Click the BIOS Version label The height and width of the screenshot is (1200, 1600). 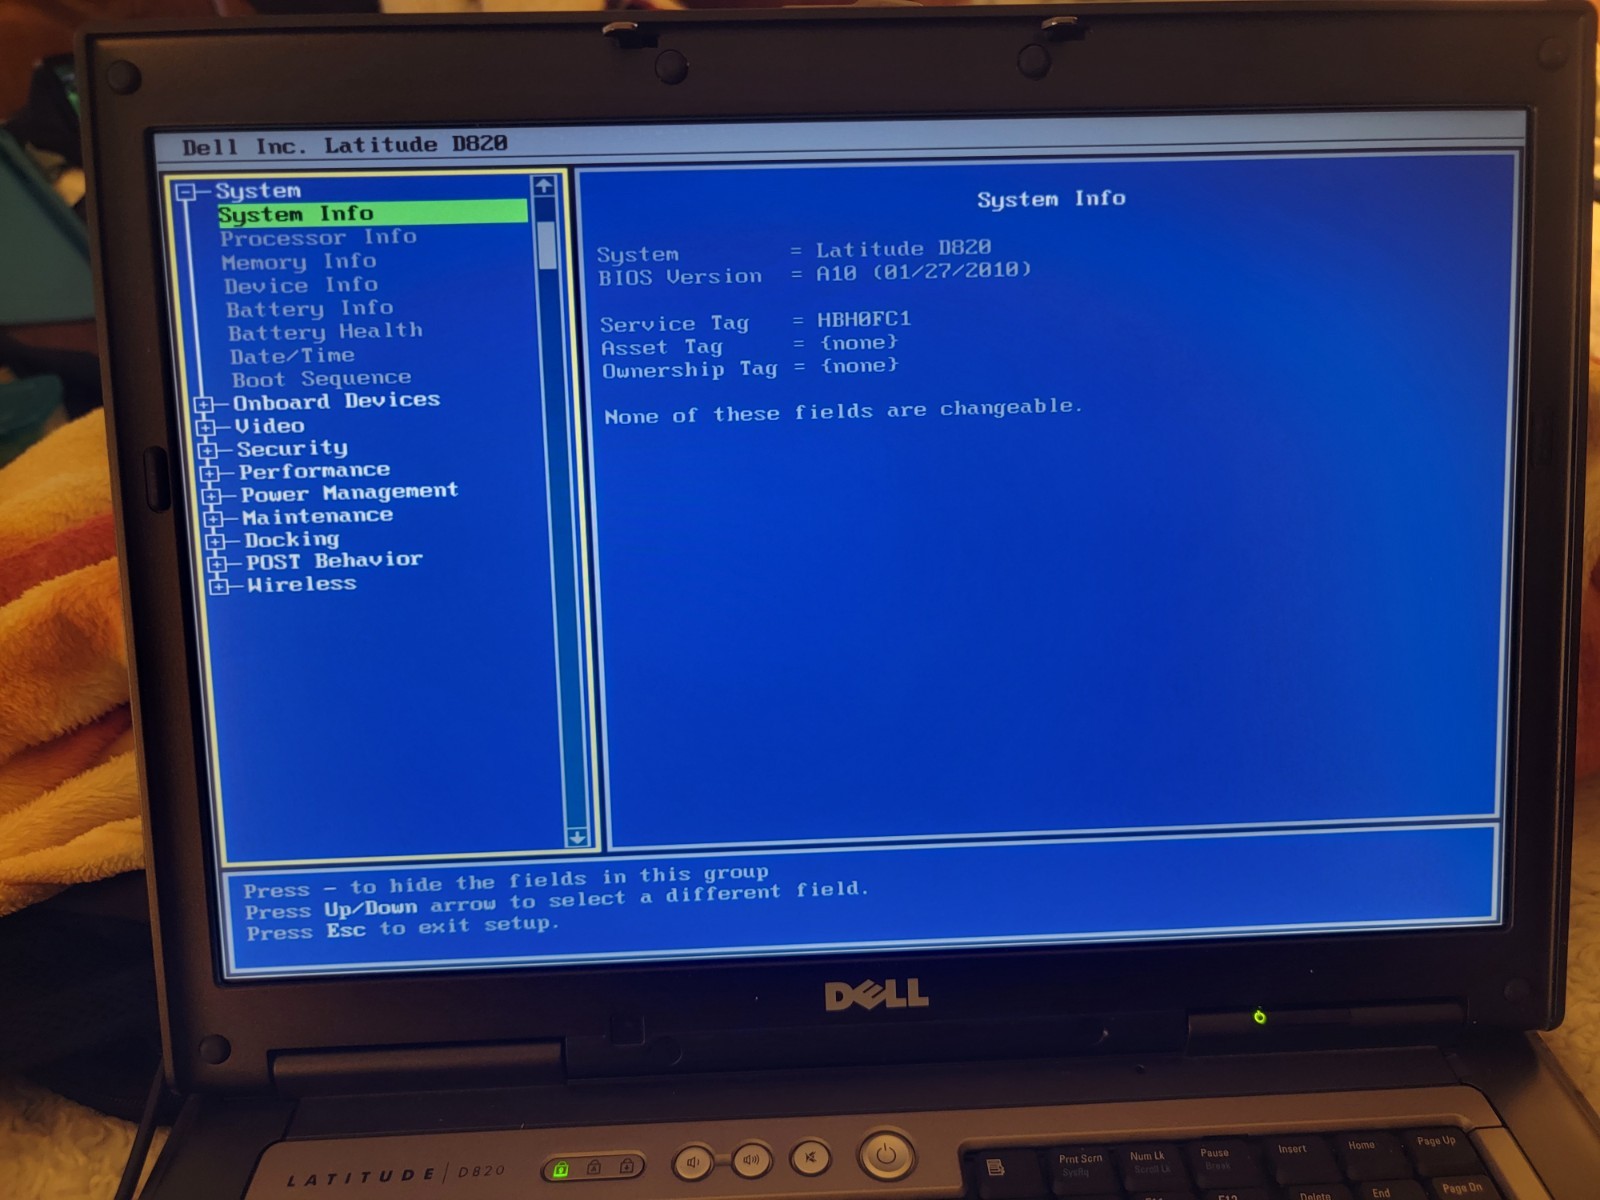680,276
